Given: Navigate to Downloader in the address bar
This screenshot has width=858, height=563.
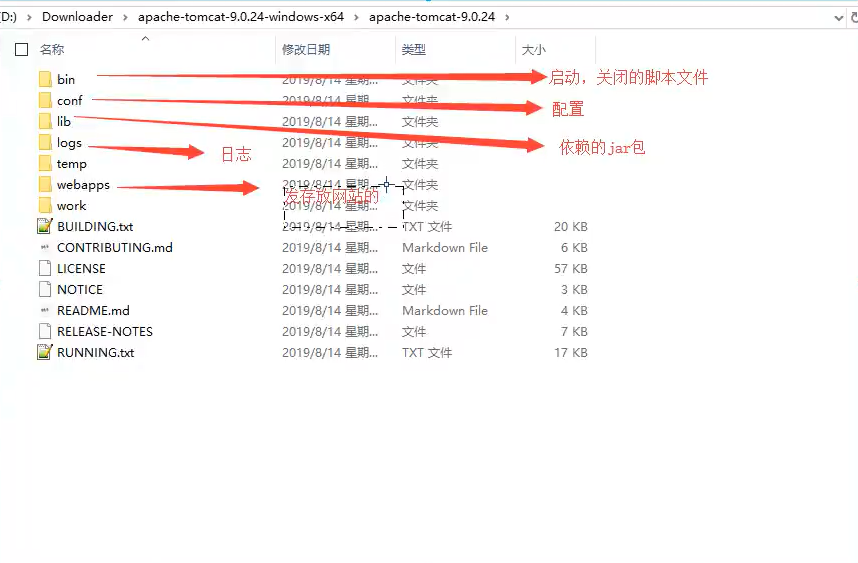Looking at the screenshot, I should pos(77,17).
